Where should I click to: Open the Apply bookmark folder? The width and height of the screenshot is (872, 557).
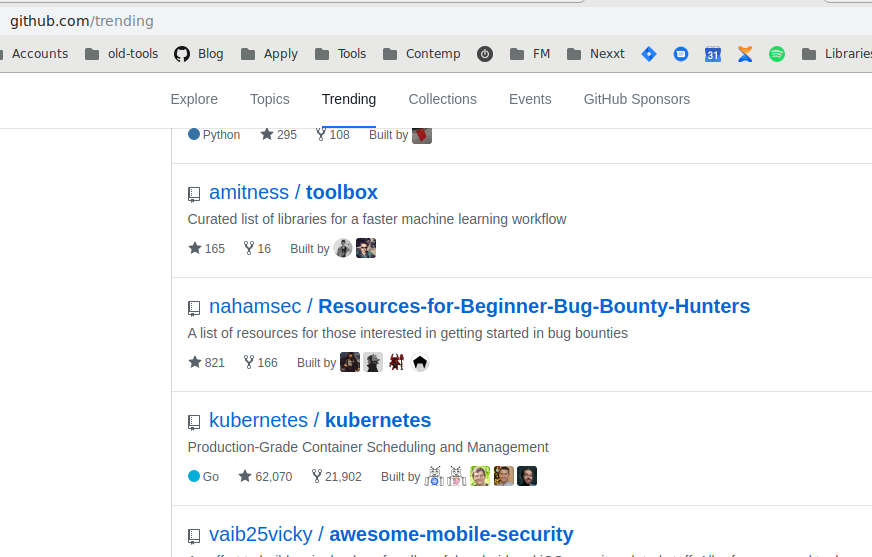[270, 54]
